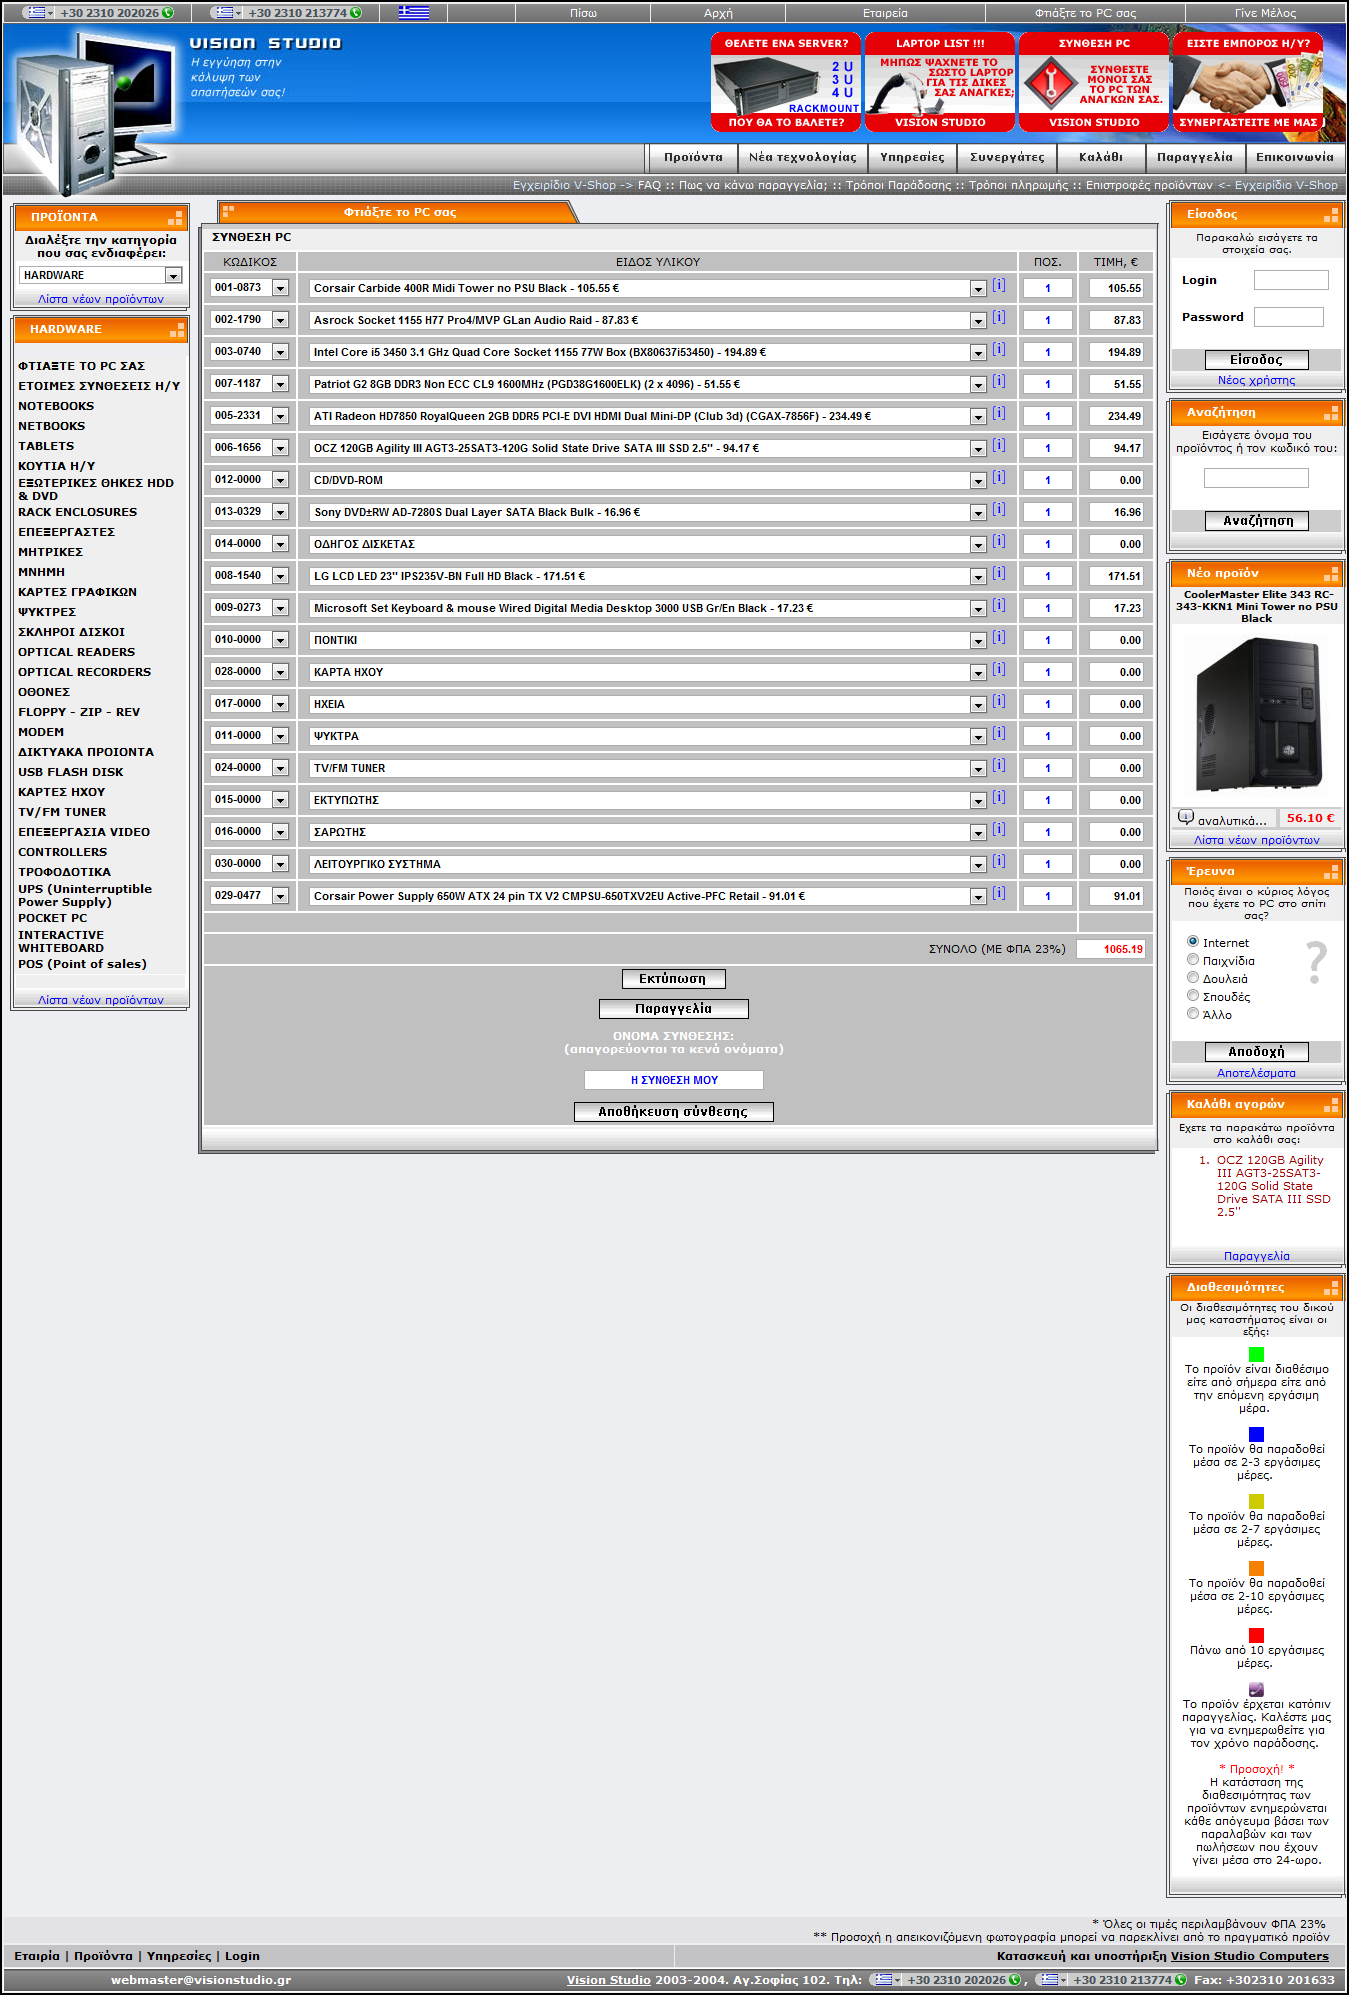Click the green availability color square
1349x1995 pixels.
click(x=1256, y=1354)
